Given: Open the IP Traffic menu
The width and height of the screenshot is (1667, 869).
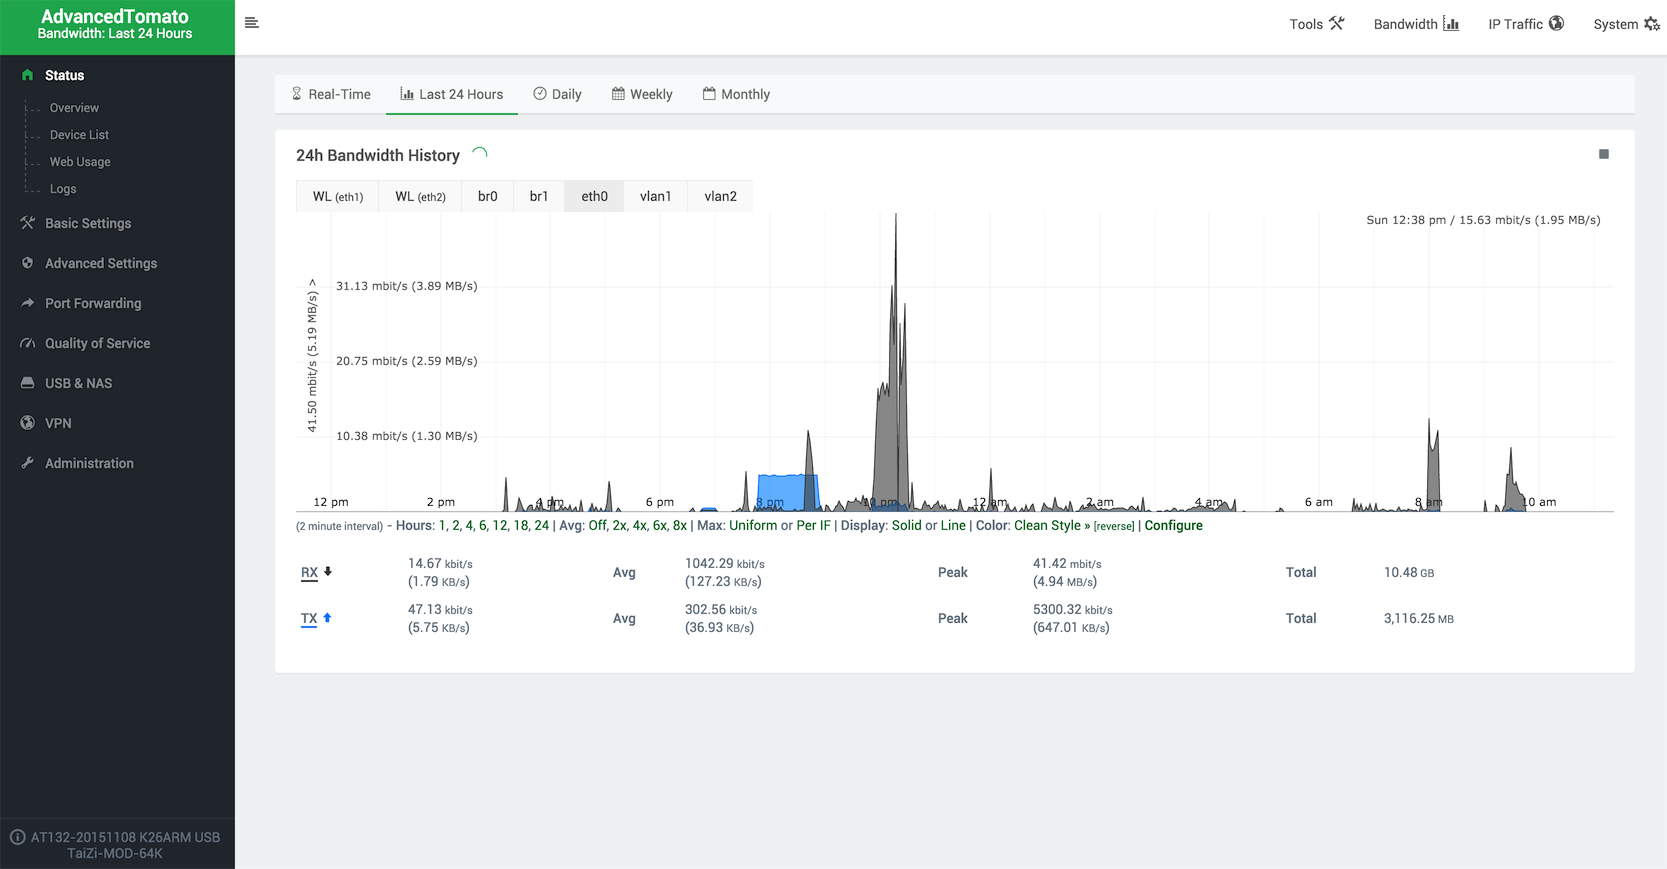Looking at the screenshot, I should click(1526, 24).
